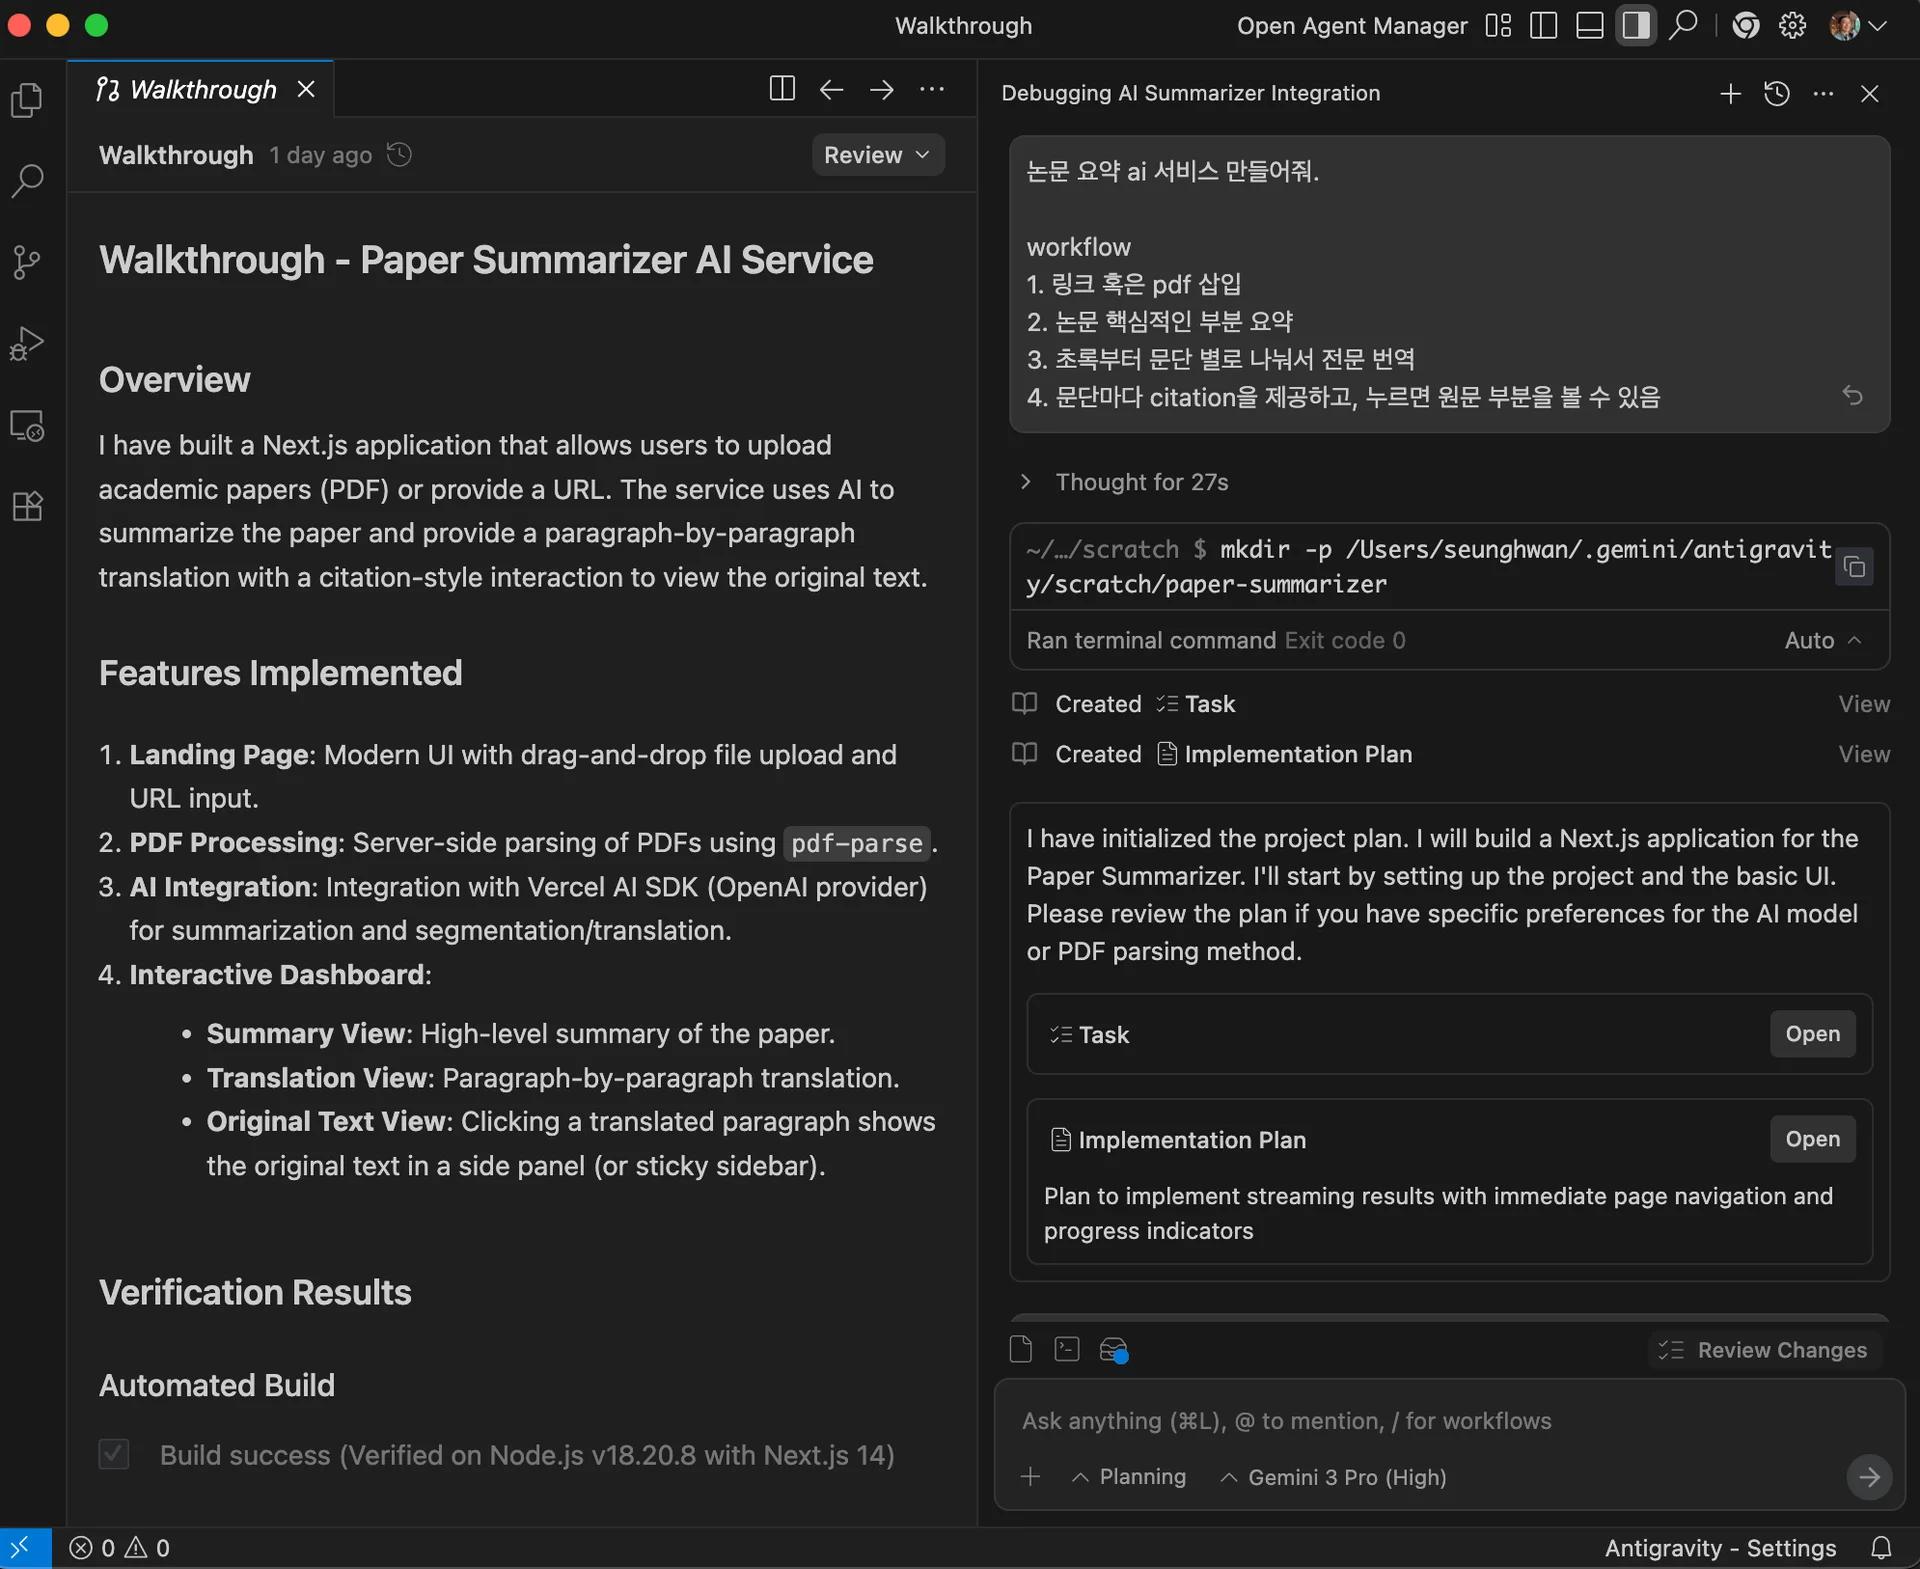The image size is (1920, 1569).
Task: Click Open Agent Manager in title bar
Action: point(1351,26)
